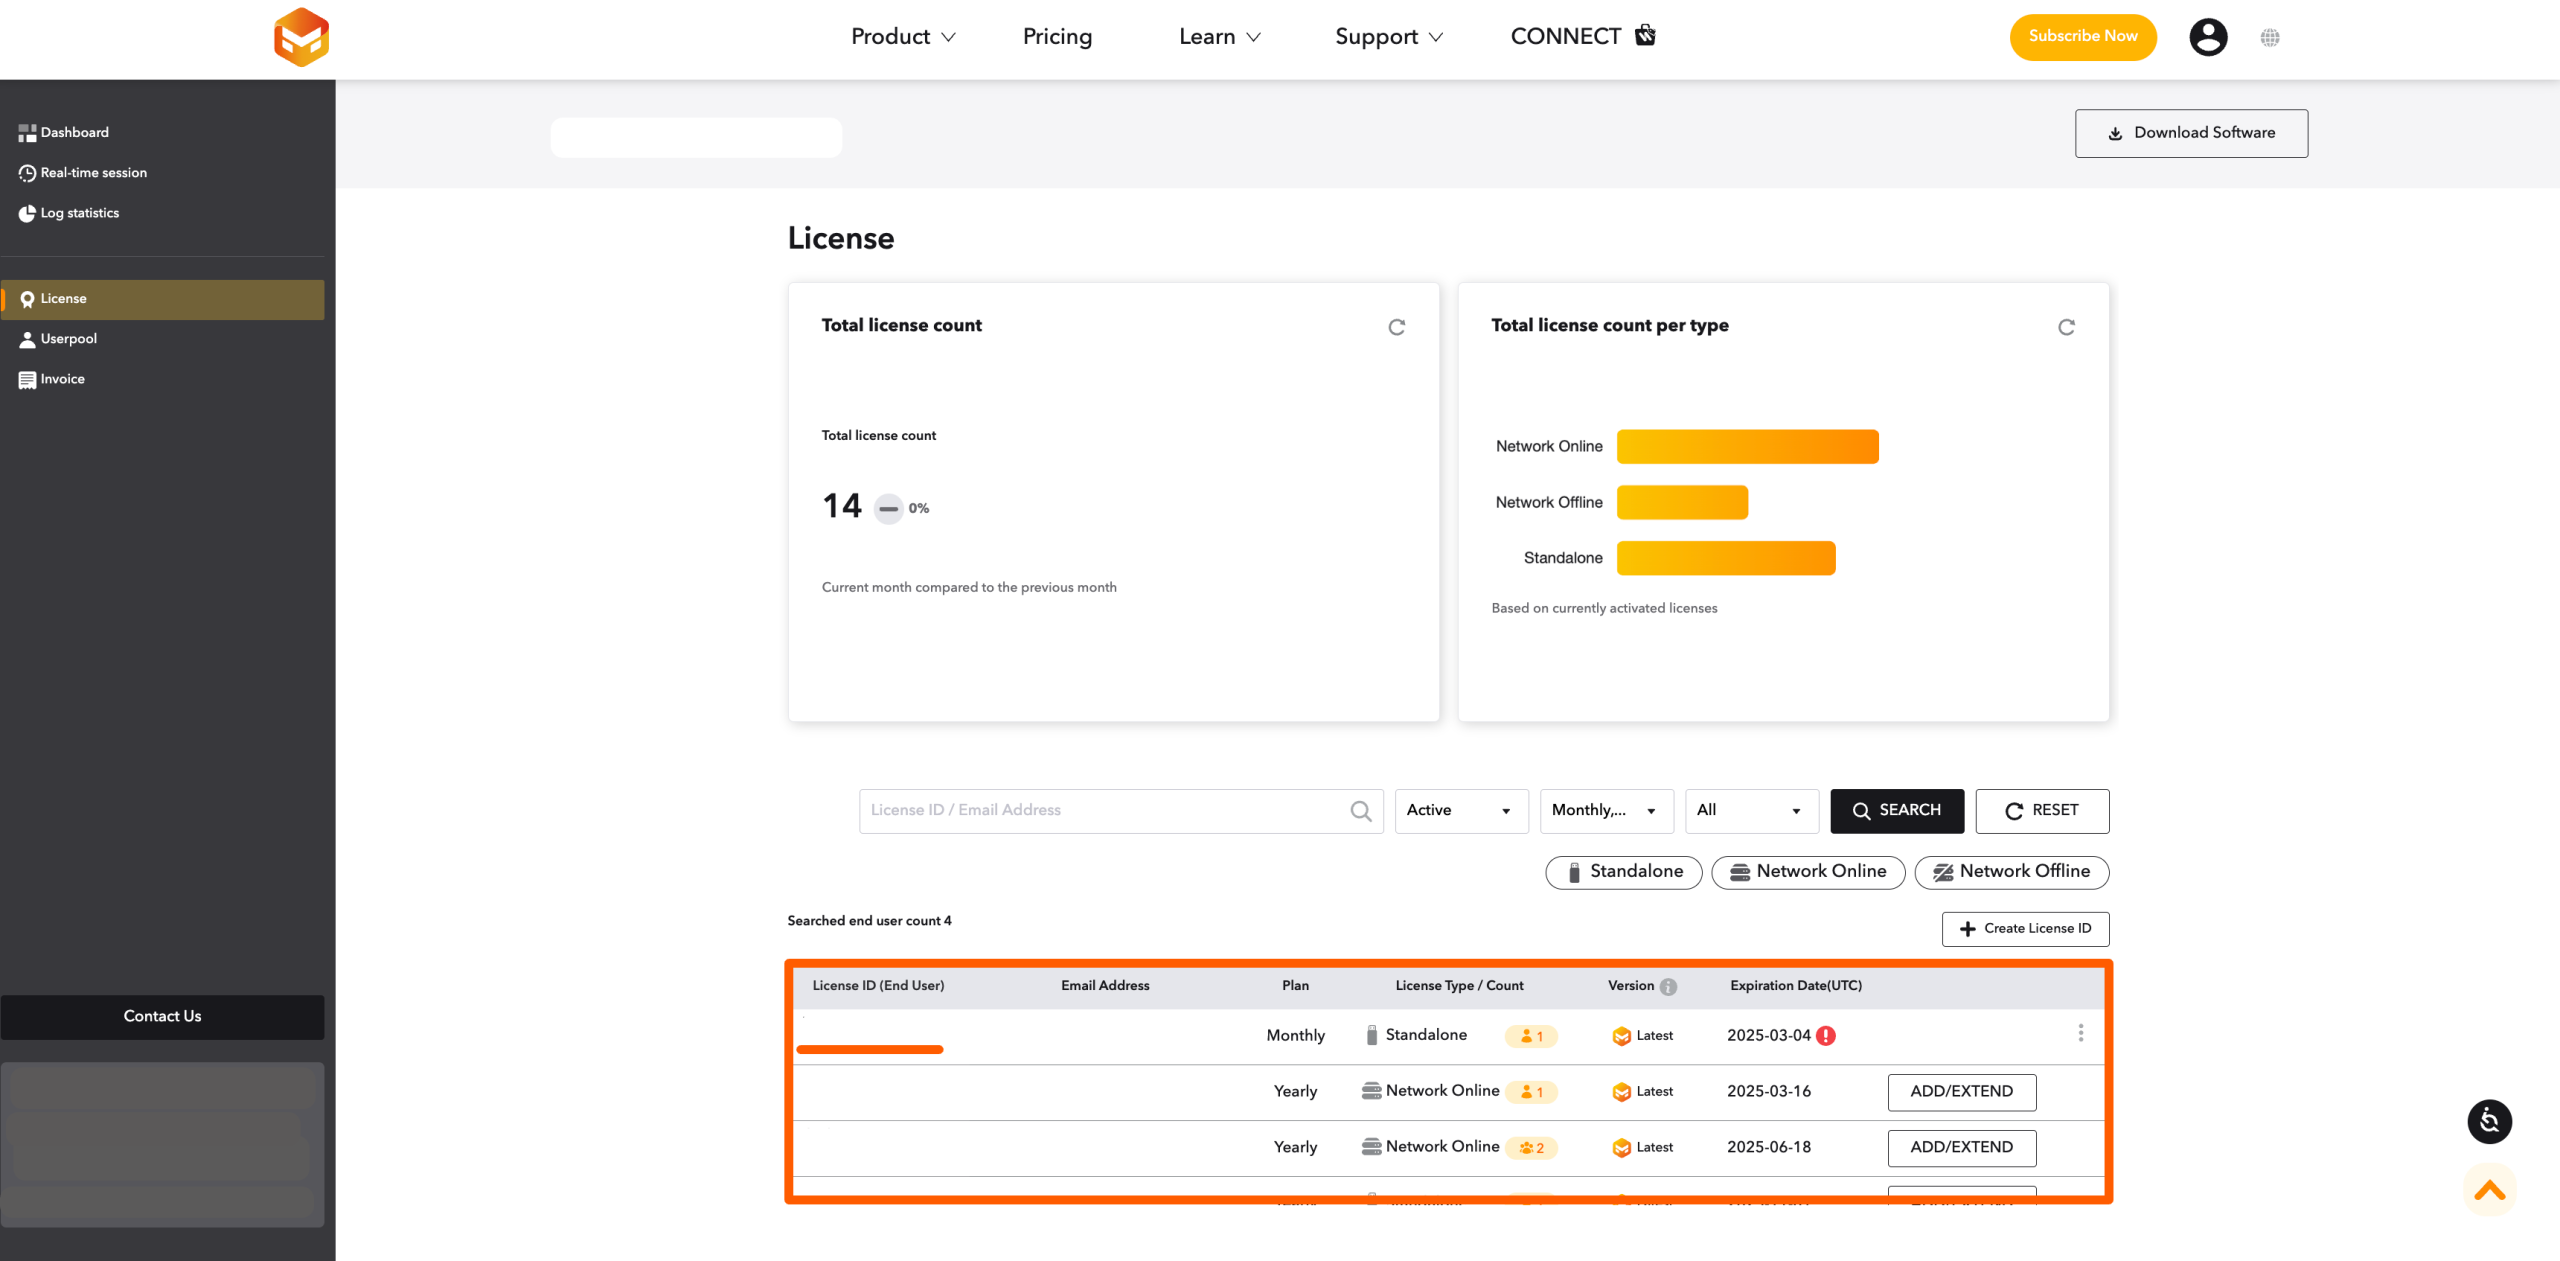Toggle the Network Offline filter chip

pos(2011,872)
